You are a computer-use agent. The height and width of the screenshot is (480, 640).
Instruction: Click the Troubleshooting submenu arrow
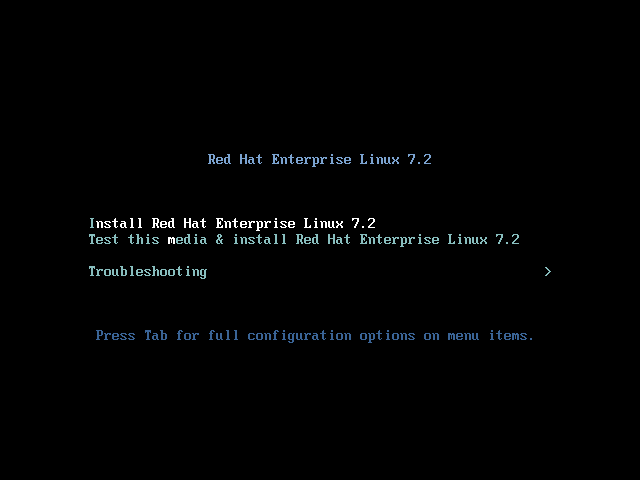(x=548, y=271)
